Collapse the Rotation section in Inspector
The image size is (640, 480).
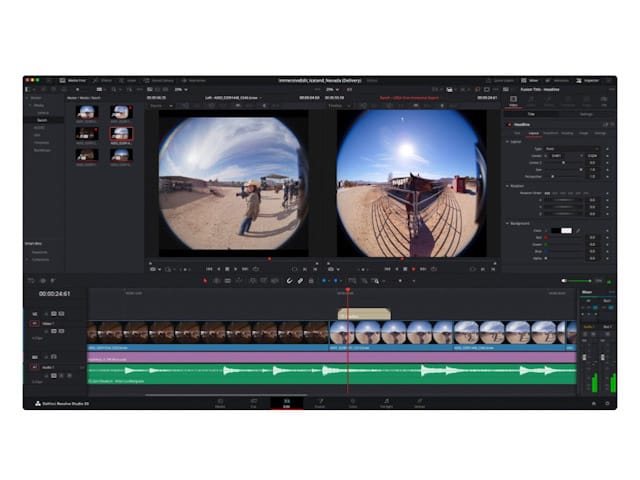click(507, 186)
